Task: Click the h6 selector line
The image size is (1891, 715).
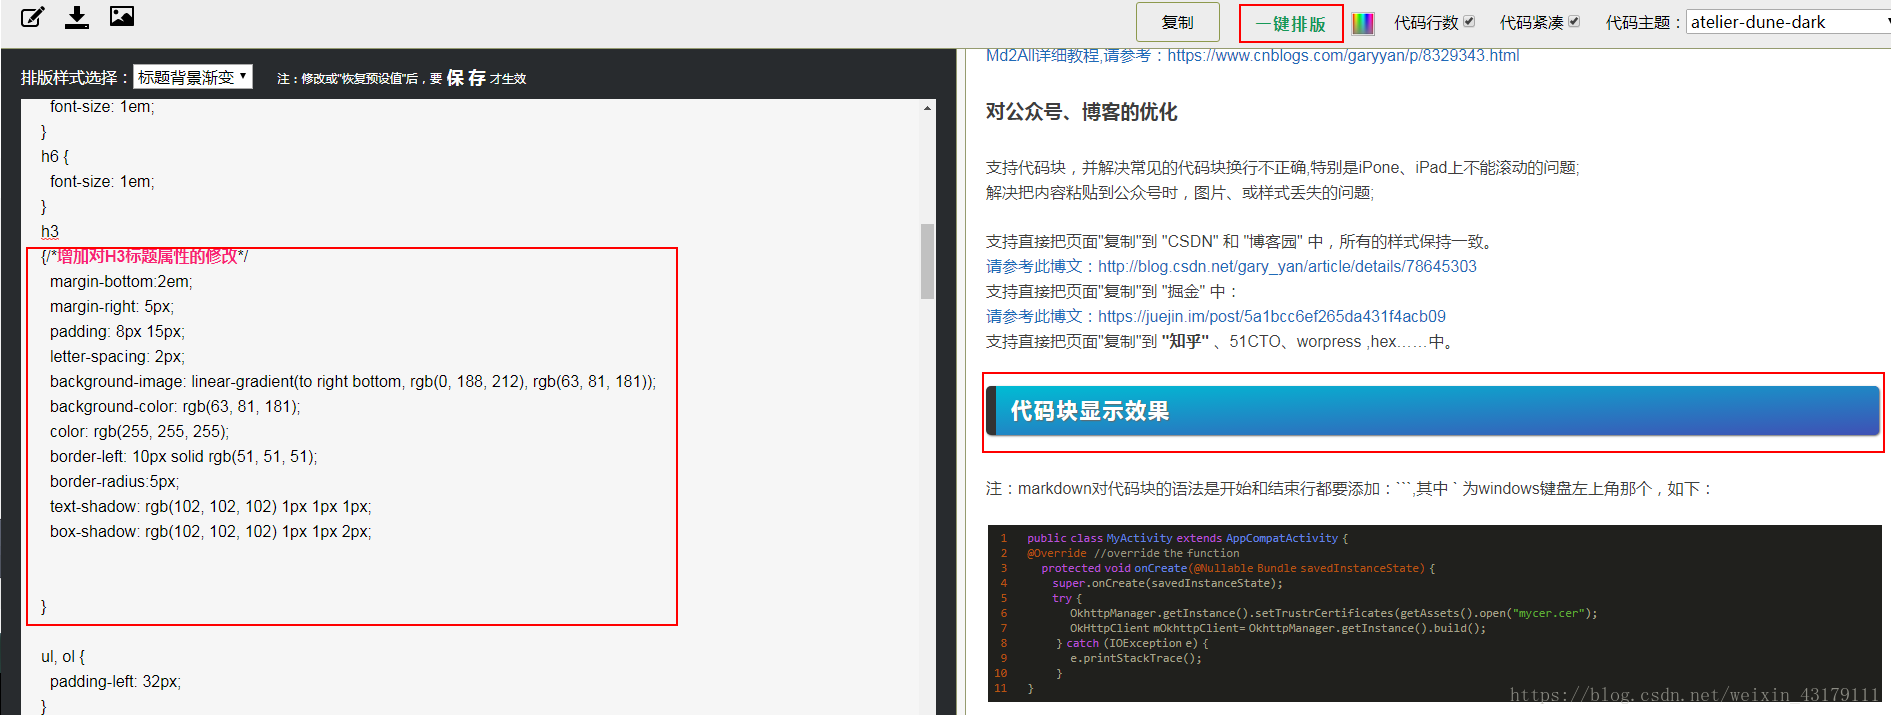Action: point(55,157)
